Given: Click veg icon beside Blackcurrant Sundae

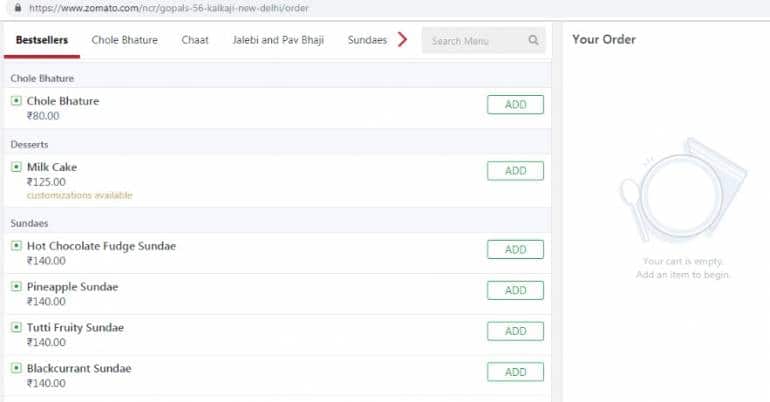Looking at the screenshot, I should click(16, 369).
